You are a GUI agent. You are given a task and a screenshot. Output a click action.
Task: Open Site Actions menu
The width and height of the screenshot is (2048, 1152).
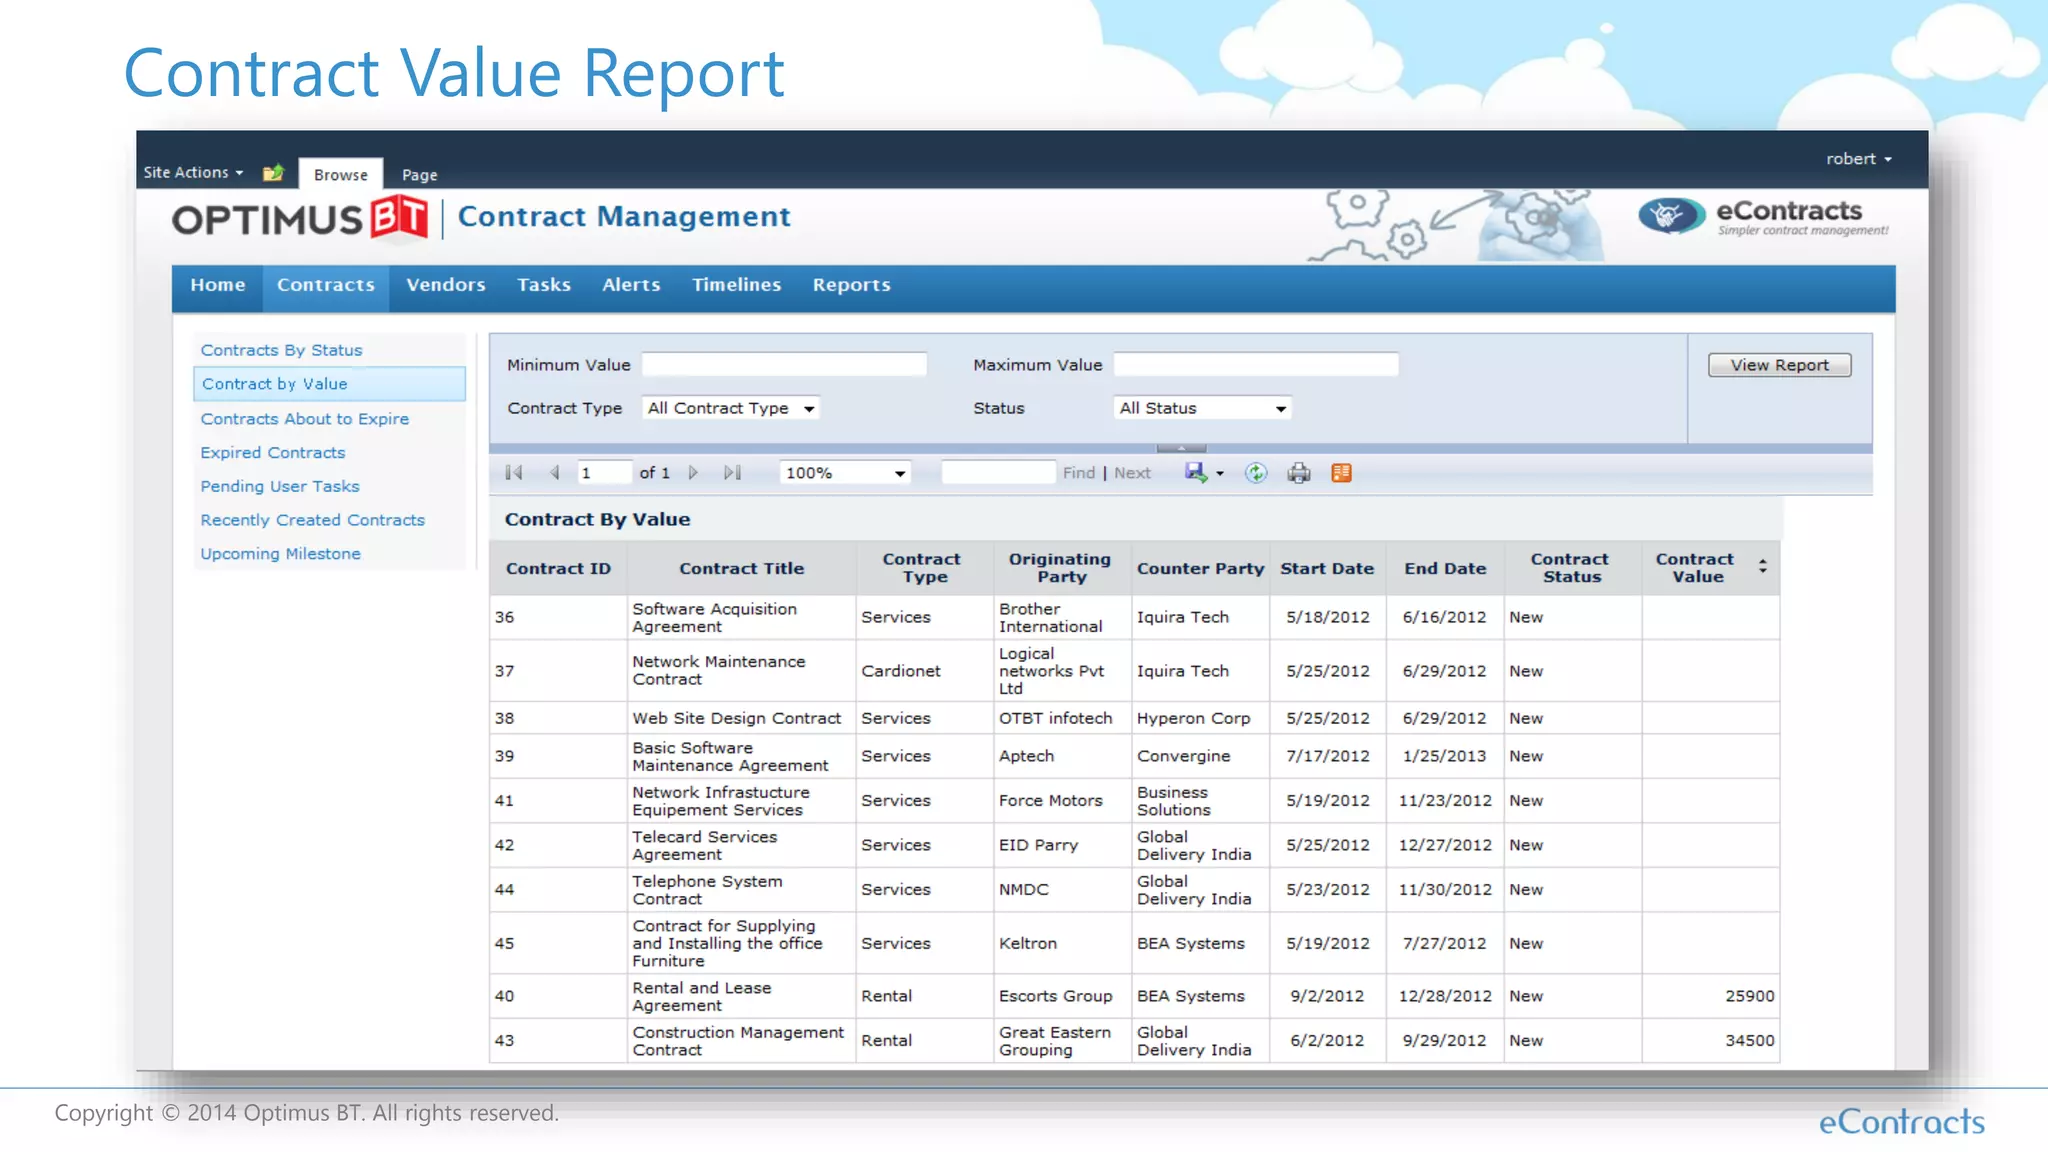pyautogui.click(x=193, y=172)
